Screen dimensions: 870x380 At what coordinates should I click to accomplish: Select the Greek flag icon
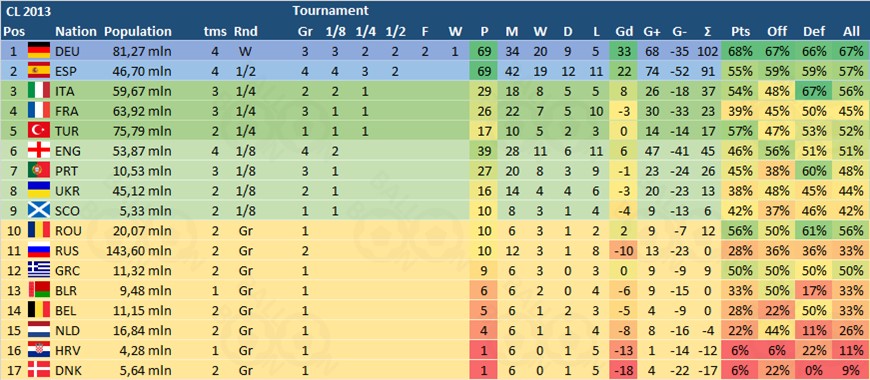(39, 271)
